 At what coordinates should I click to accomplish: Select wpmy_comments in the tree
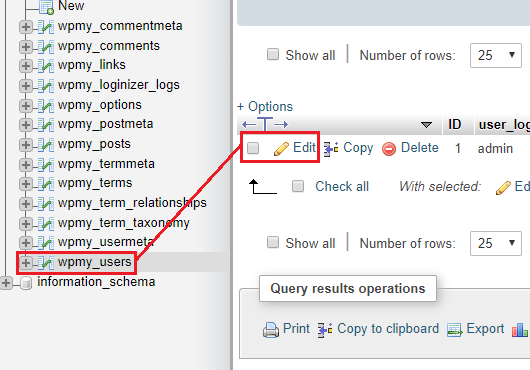(x=109, y=46)
